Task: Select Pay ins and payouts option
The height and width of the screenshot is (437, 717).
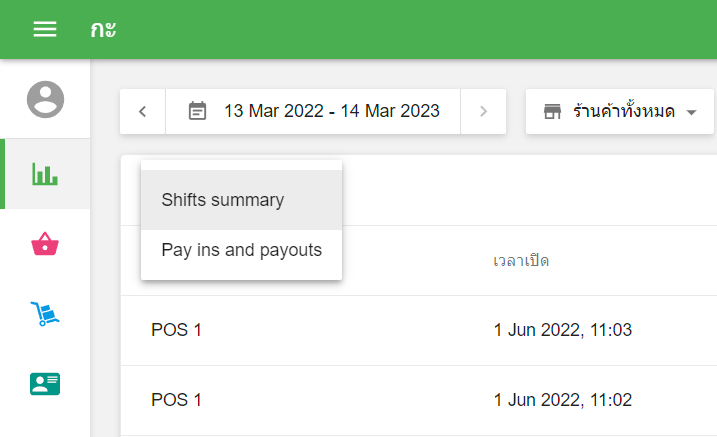Action: click(x=241, y=250)
